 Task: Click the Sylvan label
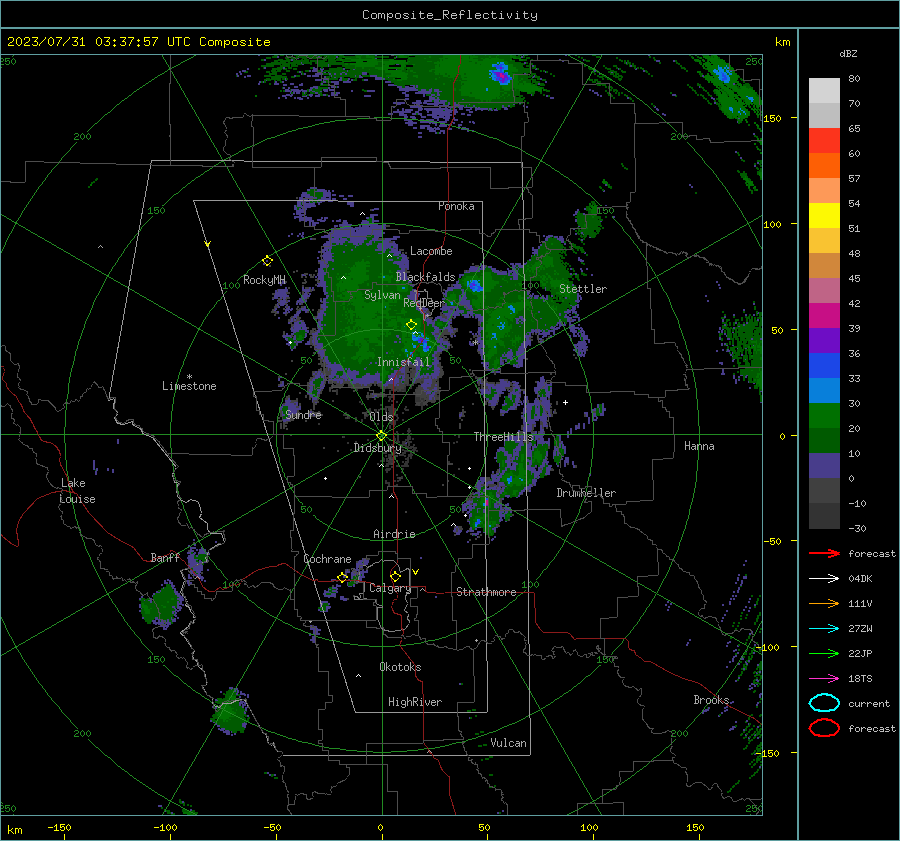point(382,295)
